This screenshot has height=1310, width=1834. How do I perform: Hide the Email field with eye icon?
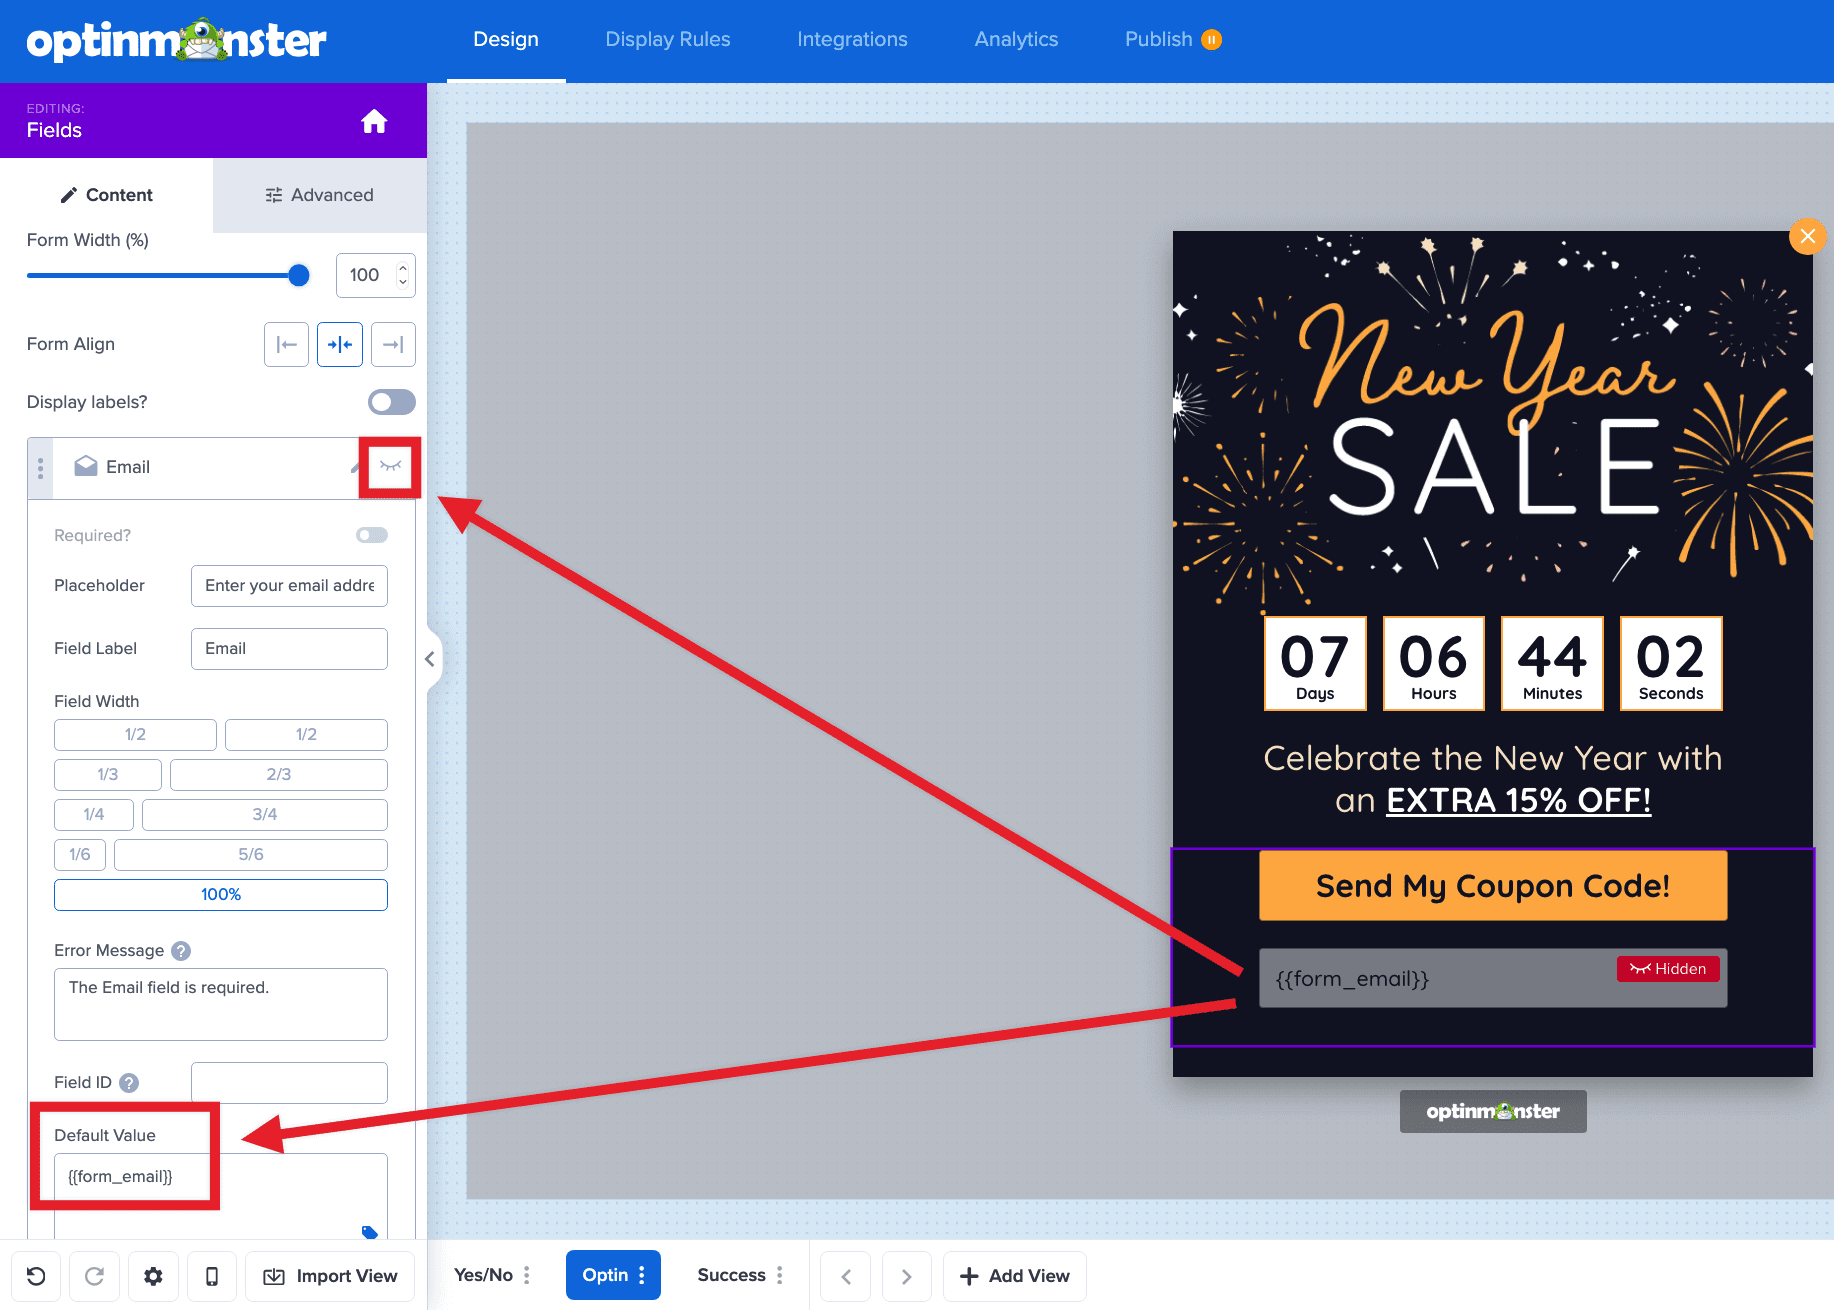[389, 466]
